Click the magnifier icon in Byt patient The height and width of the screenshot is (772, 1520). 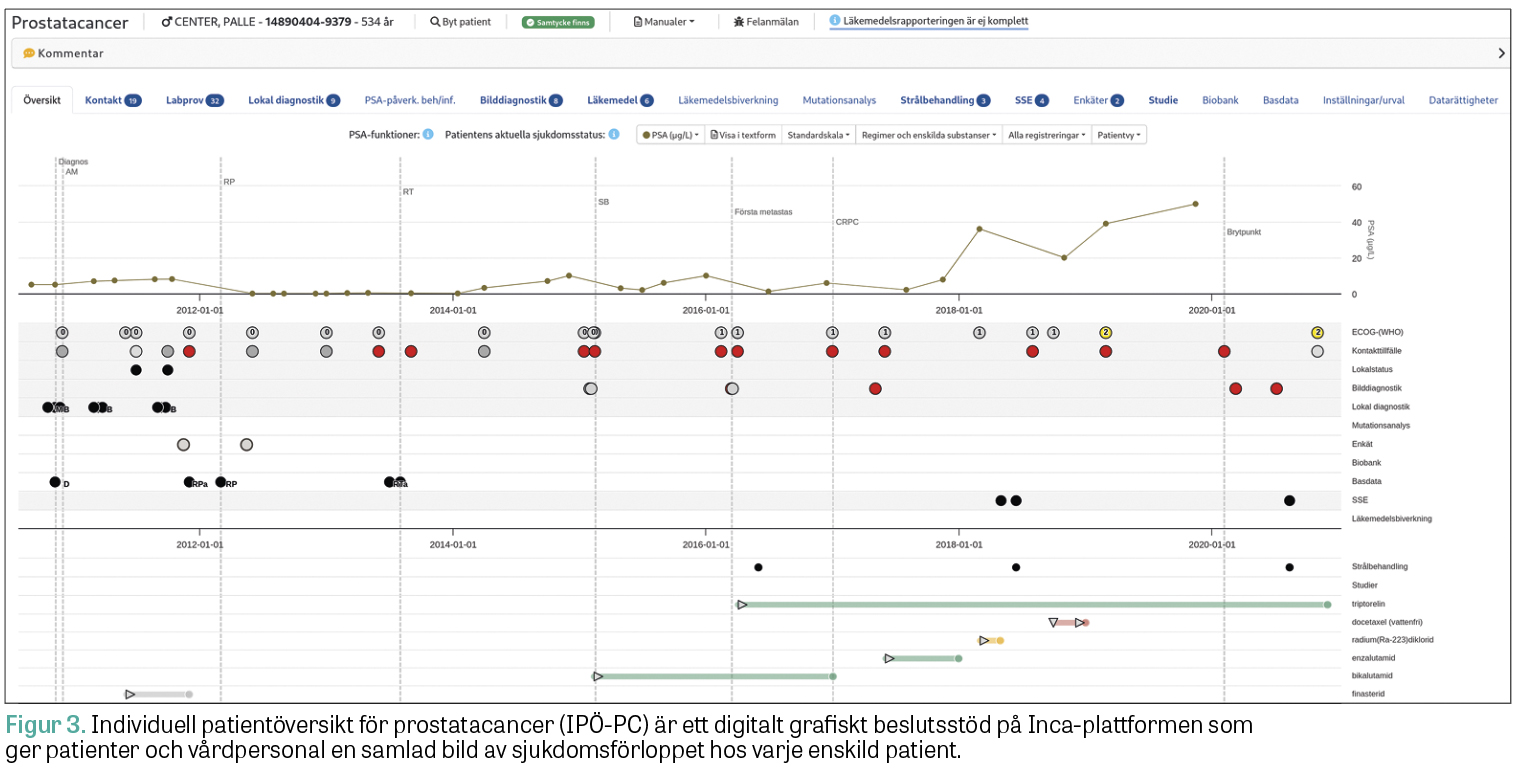click(435, 22)
